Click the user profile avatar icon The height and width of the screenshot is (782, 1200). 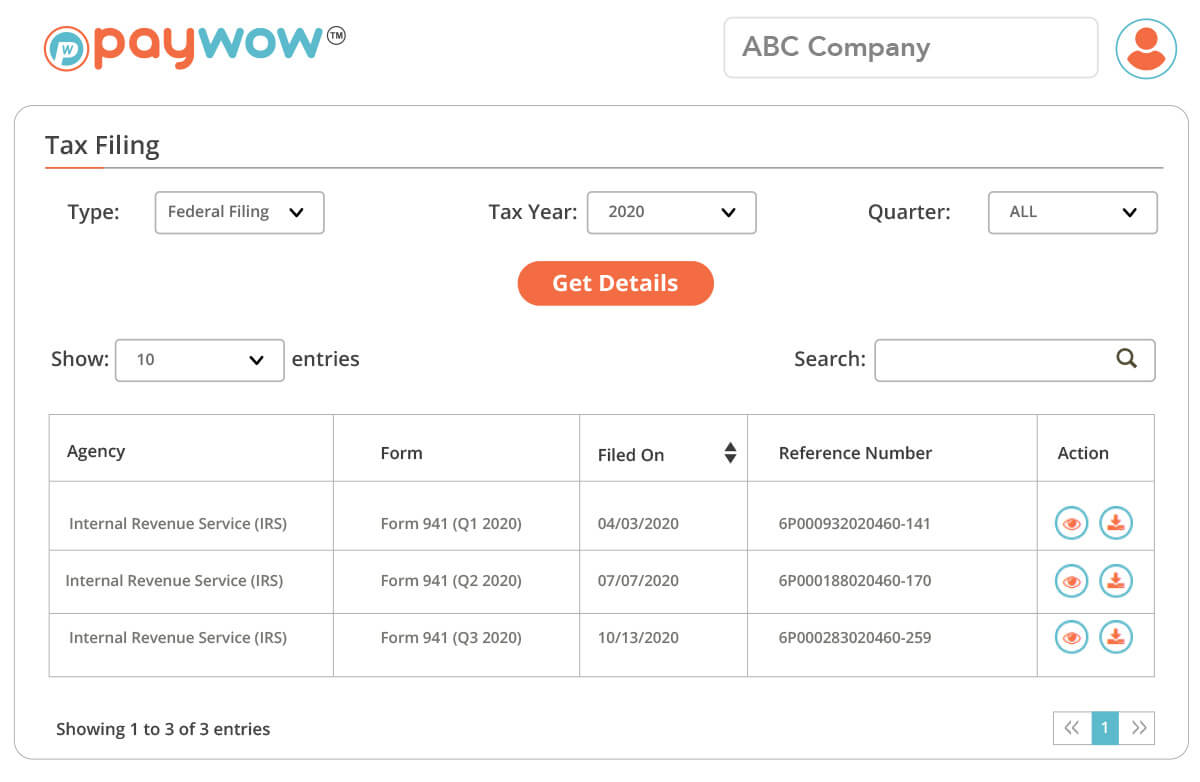[1146, 48]
